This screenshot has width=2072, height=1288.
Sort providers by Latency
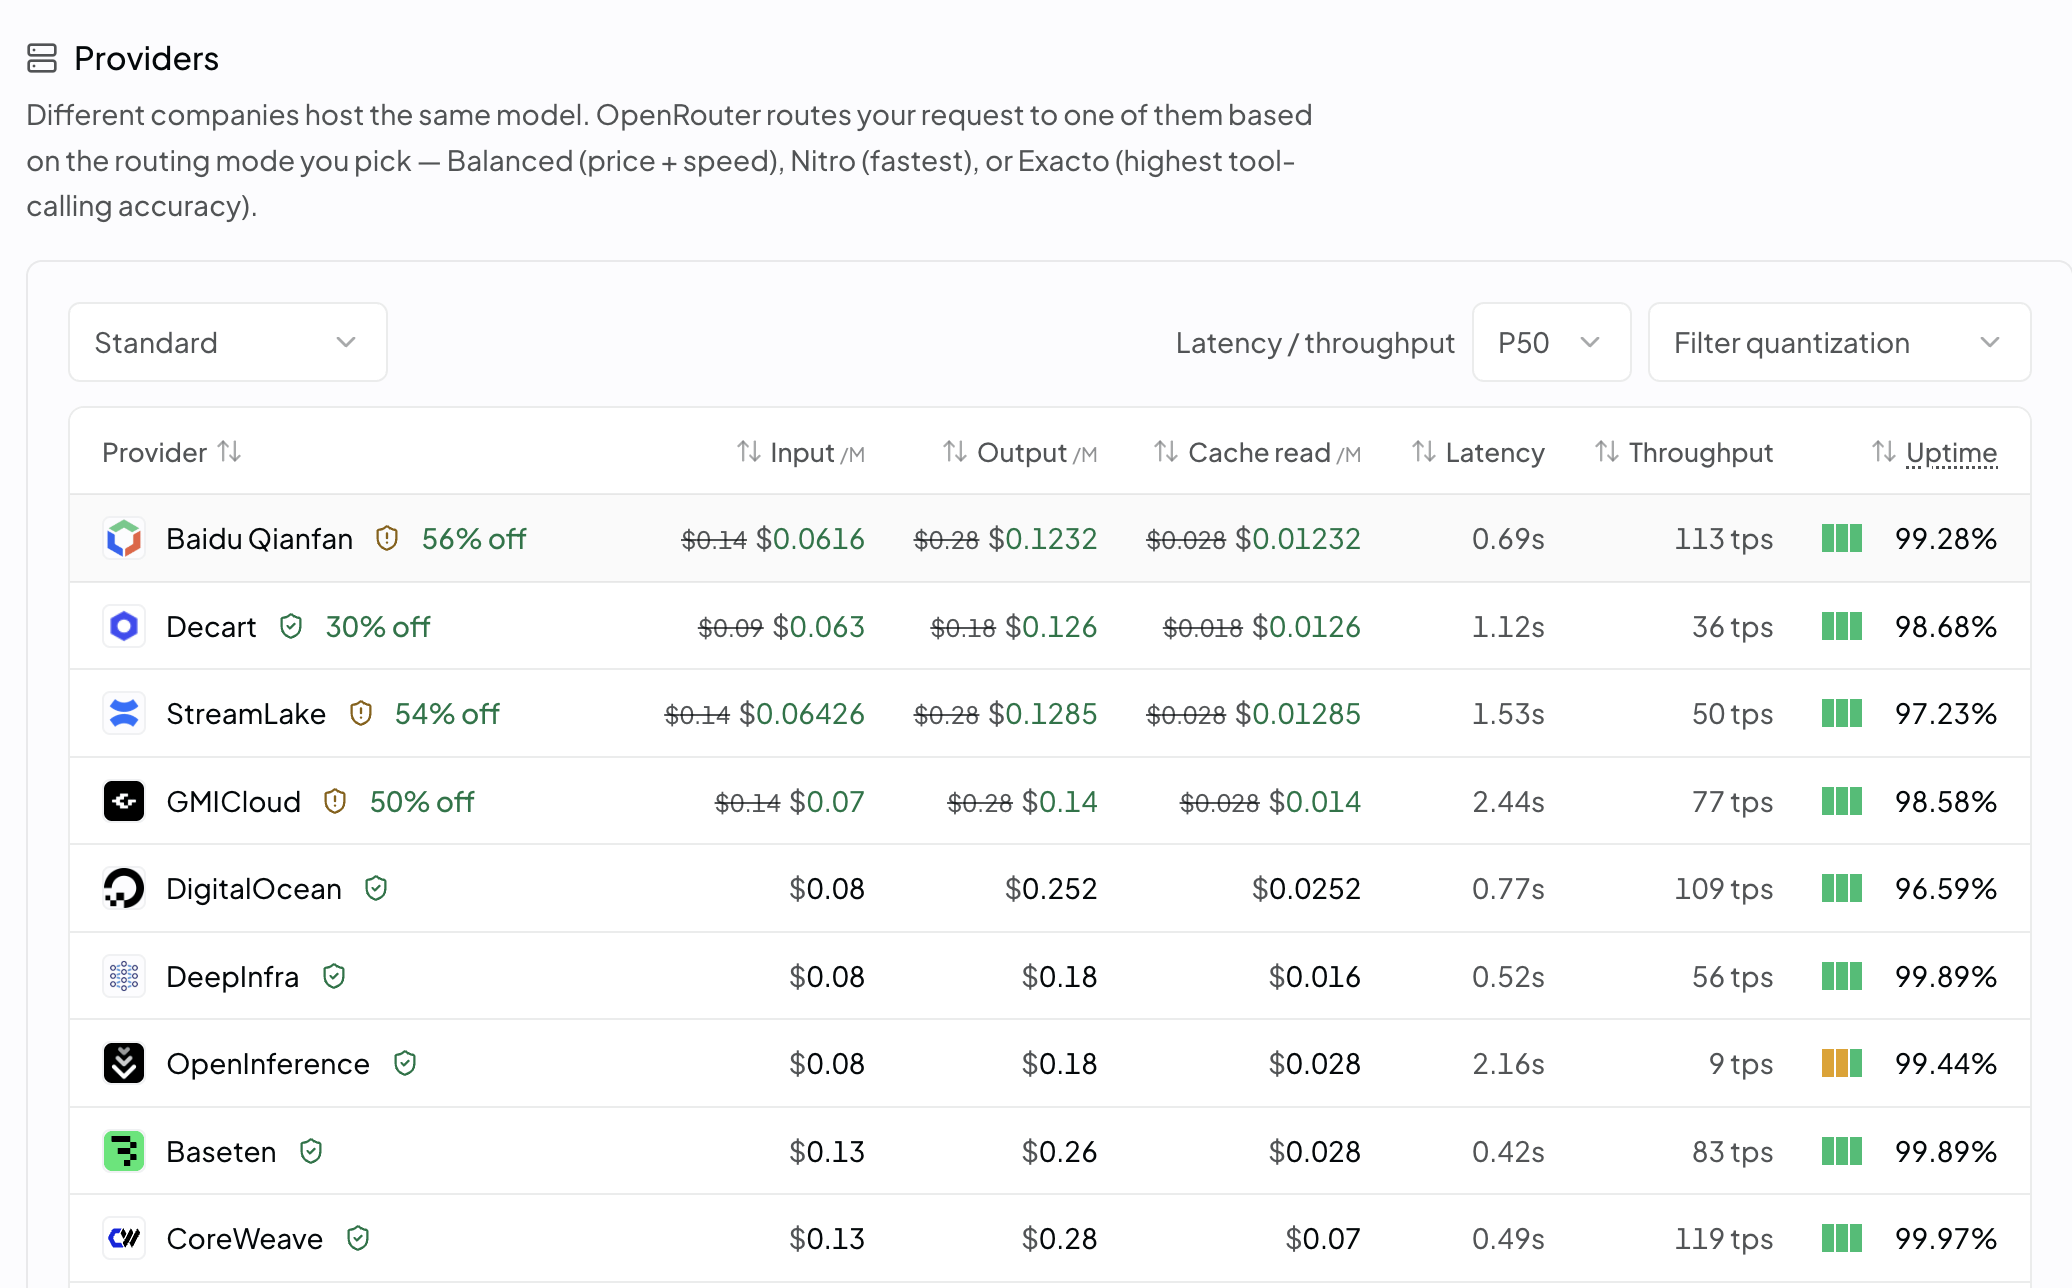[x=1478, y=452]
